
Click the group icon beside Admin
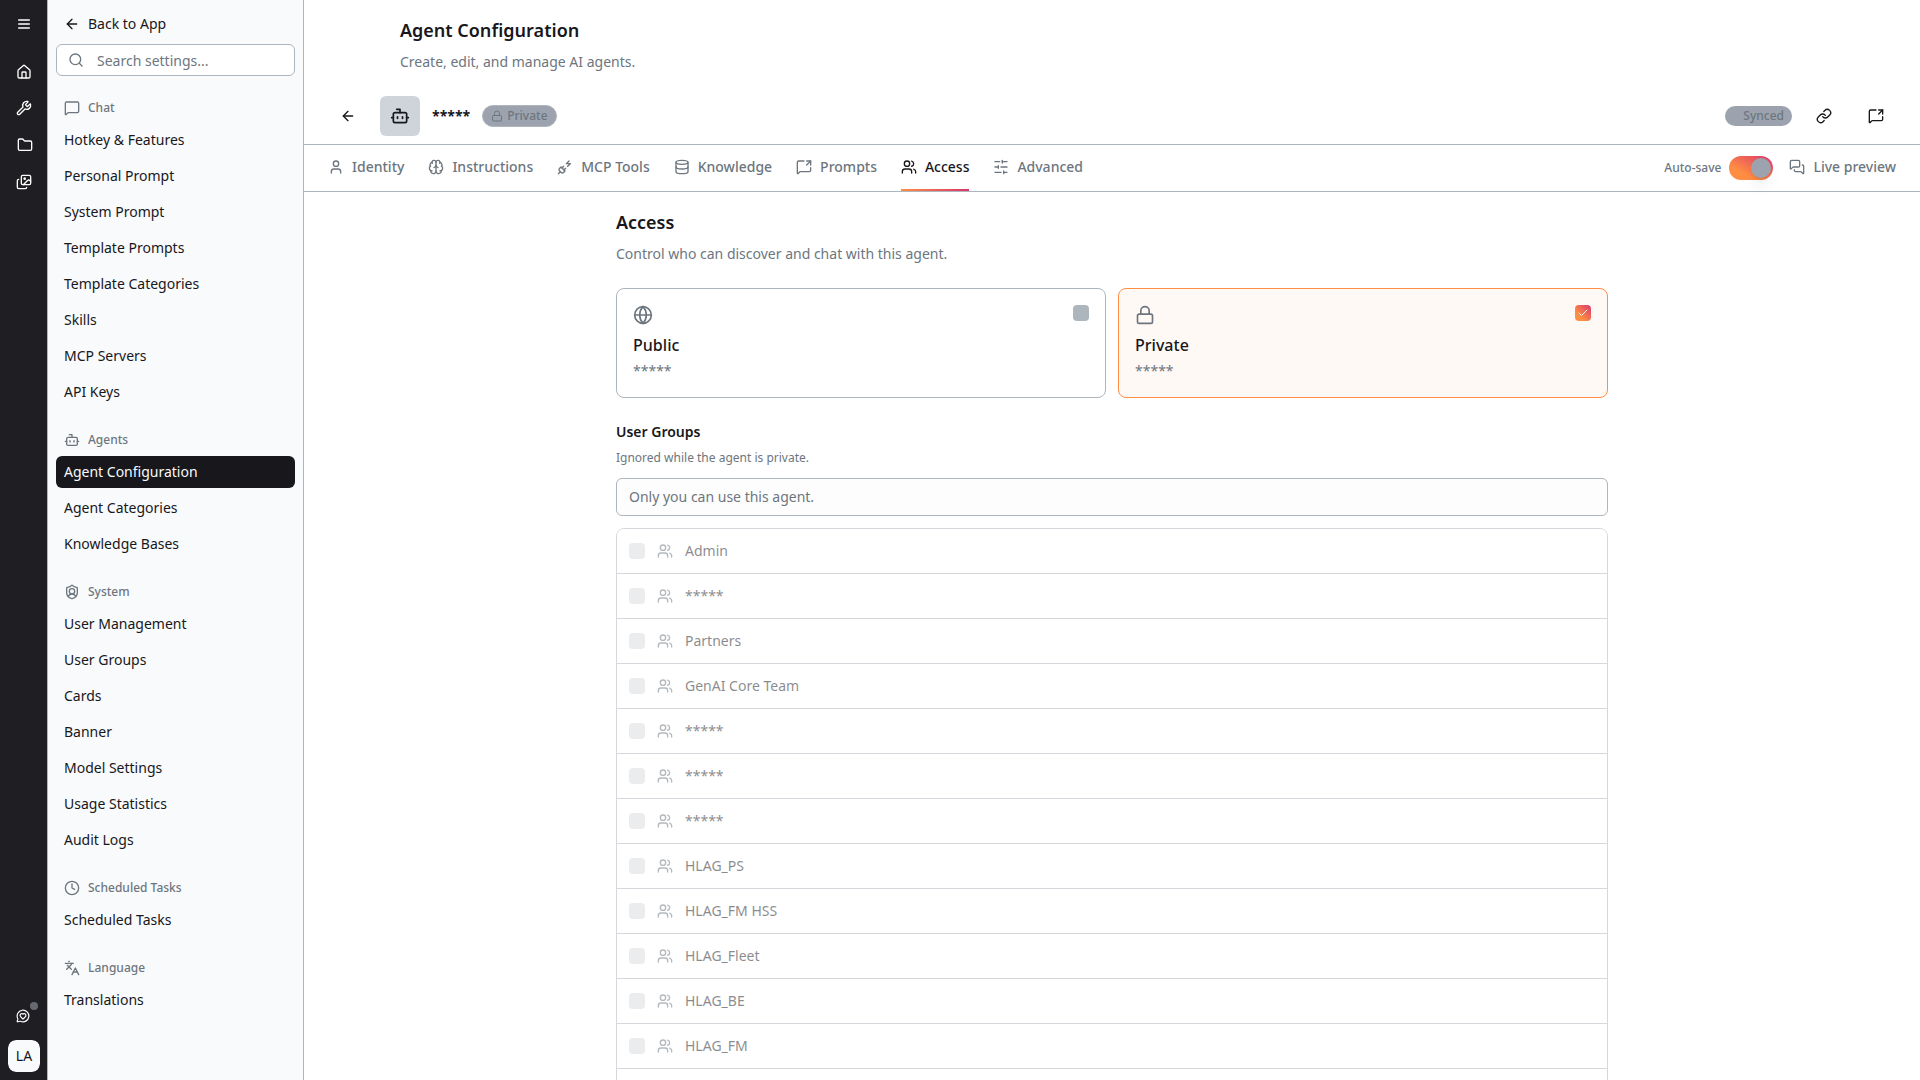point(665,551)
